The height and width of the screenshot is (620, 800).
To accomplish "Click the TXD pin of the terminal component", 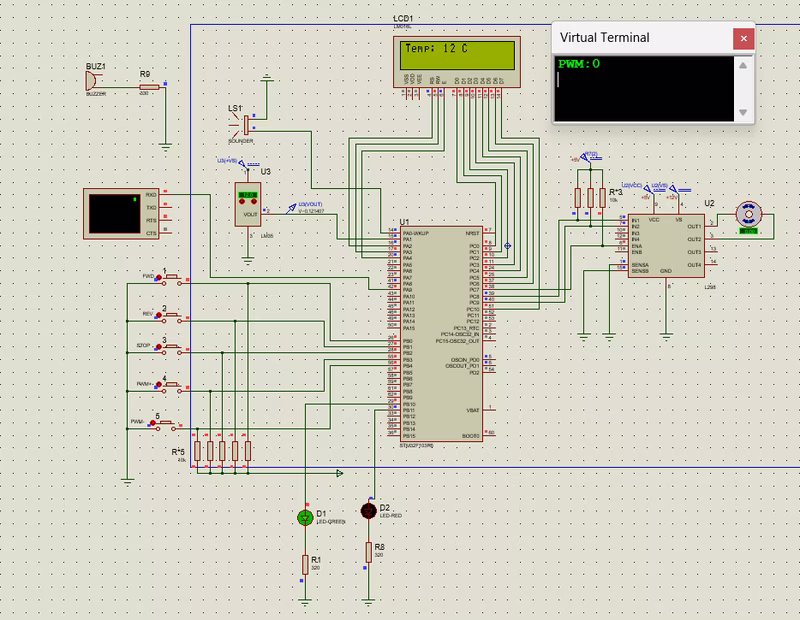I will (x=151, y=208).
